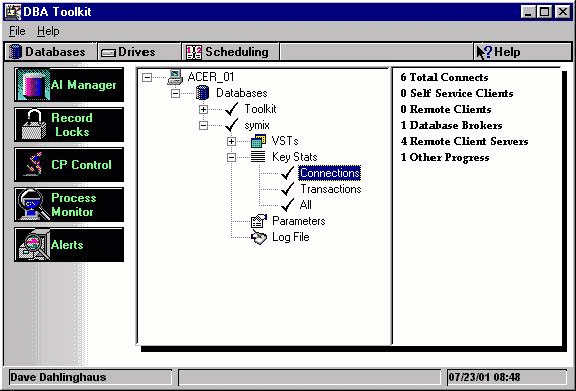The image size is (576, 391).
Task: Open the AI Manager cylinder icon
Action: (x=33, y=84)
